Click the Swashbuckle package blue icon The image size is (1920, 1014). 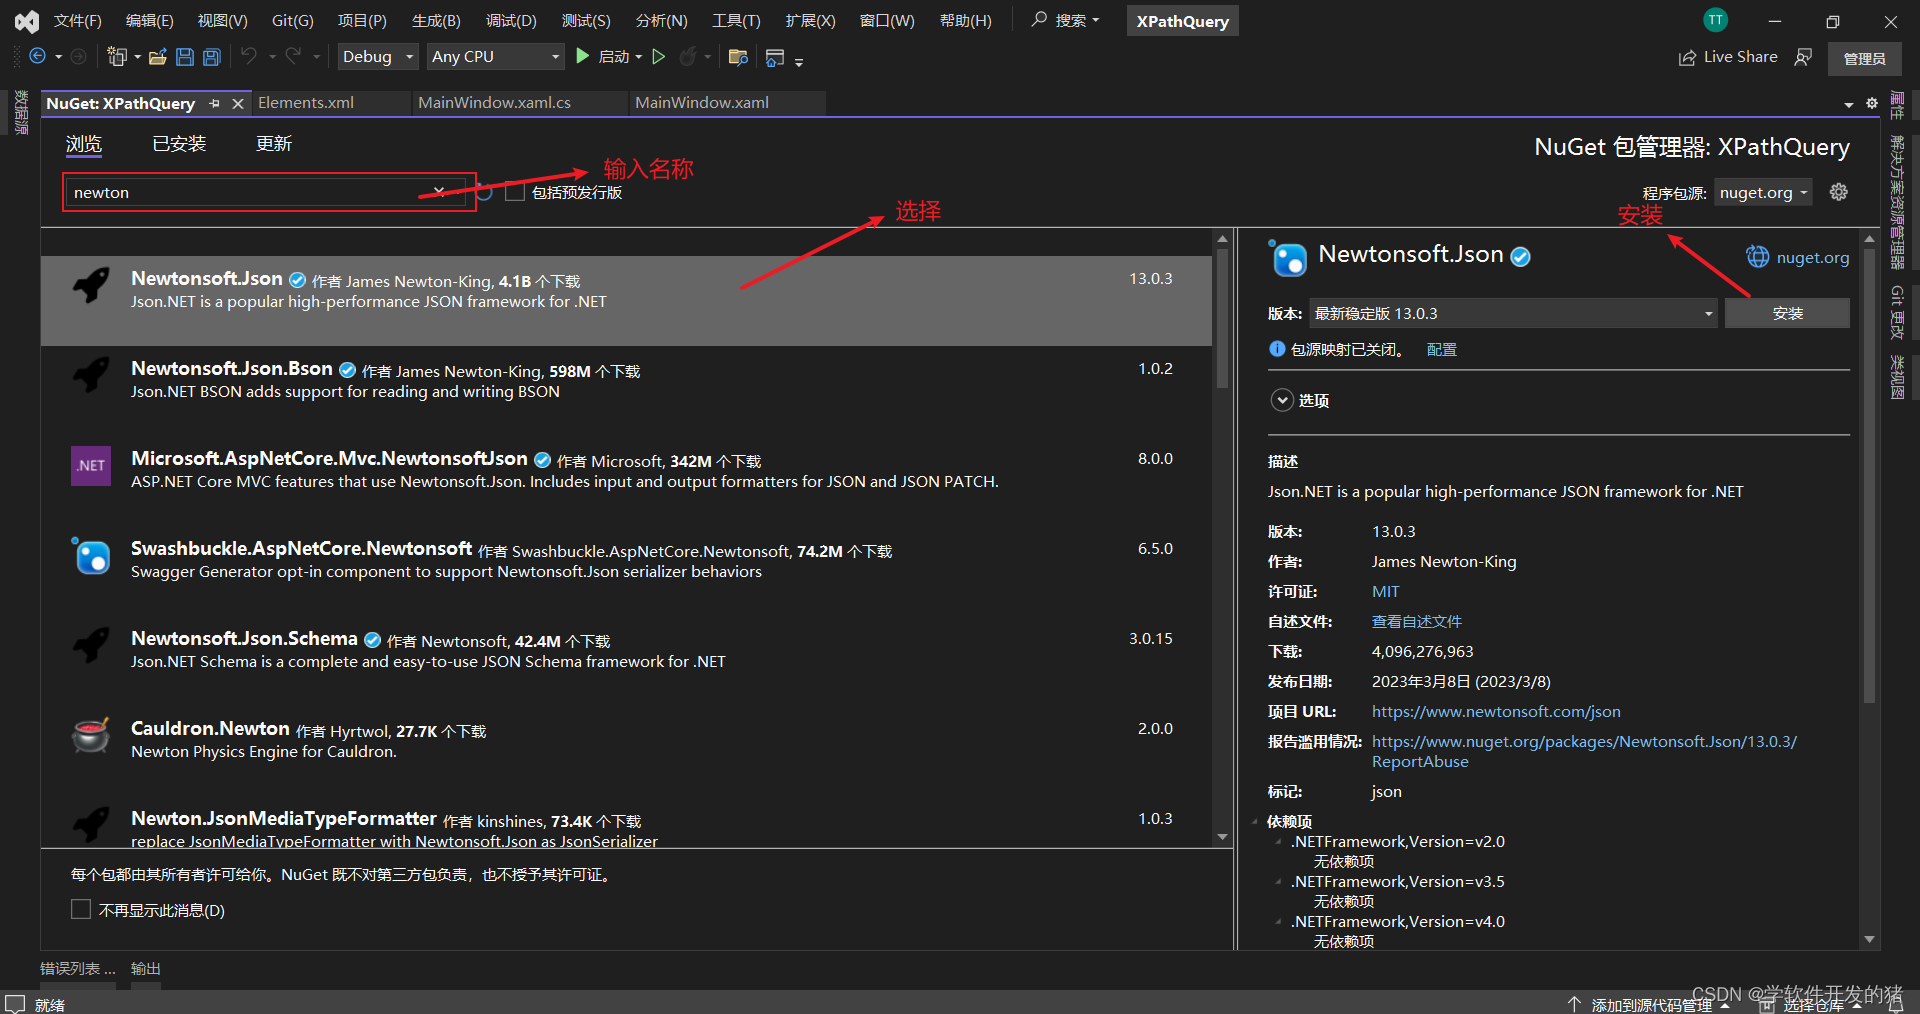click(x=91, y=555)
